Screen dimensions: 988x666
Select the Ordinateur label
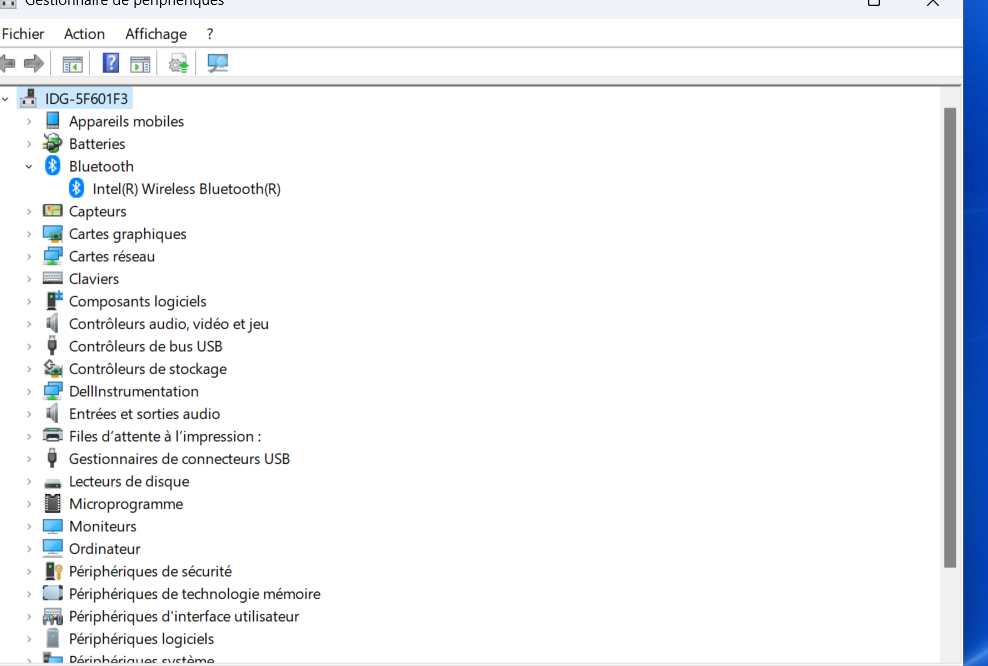click(105, 549)
